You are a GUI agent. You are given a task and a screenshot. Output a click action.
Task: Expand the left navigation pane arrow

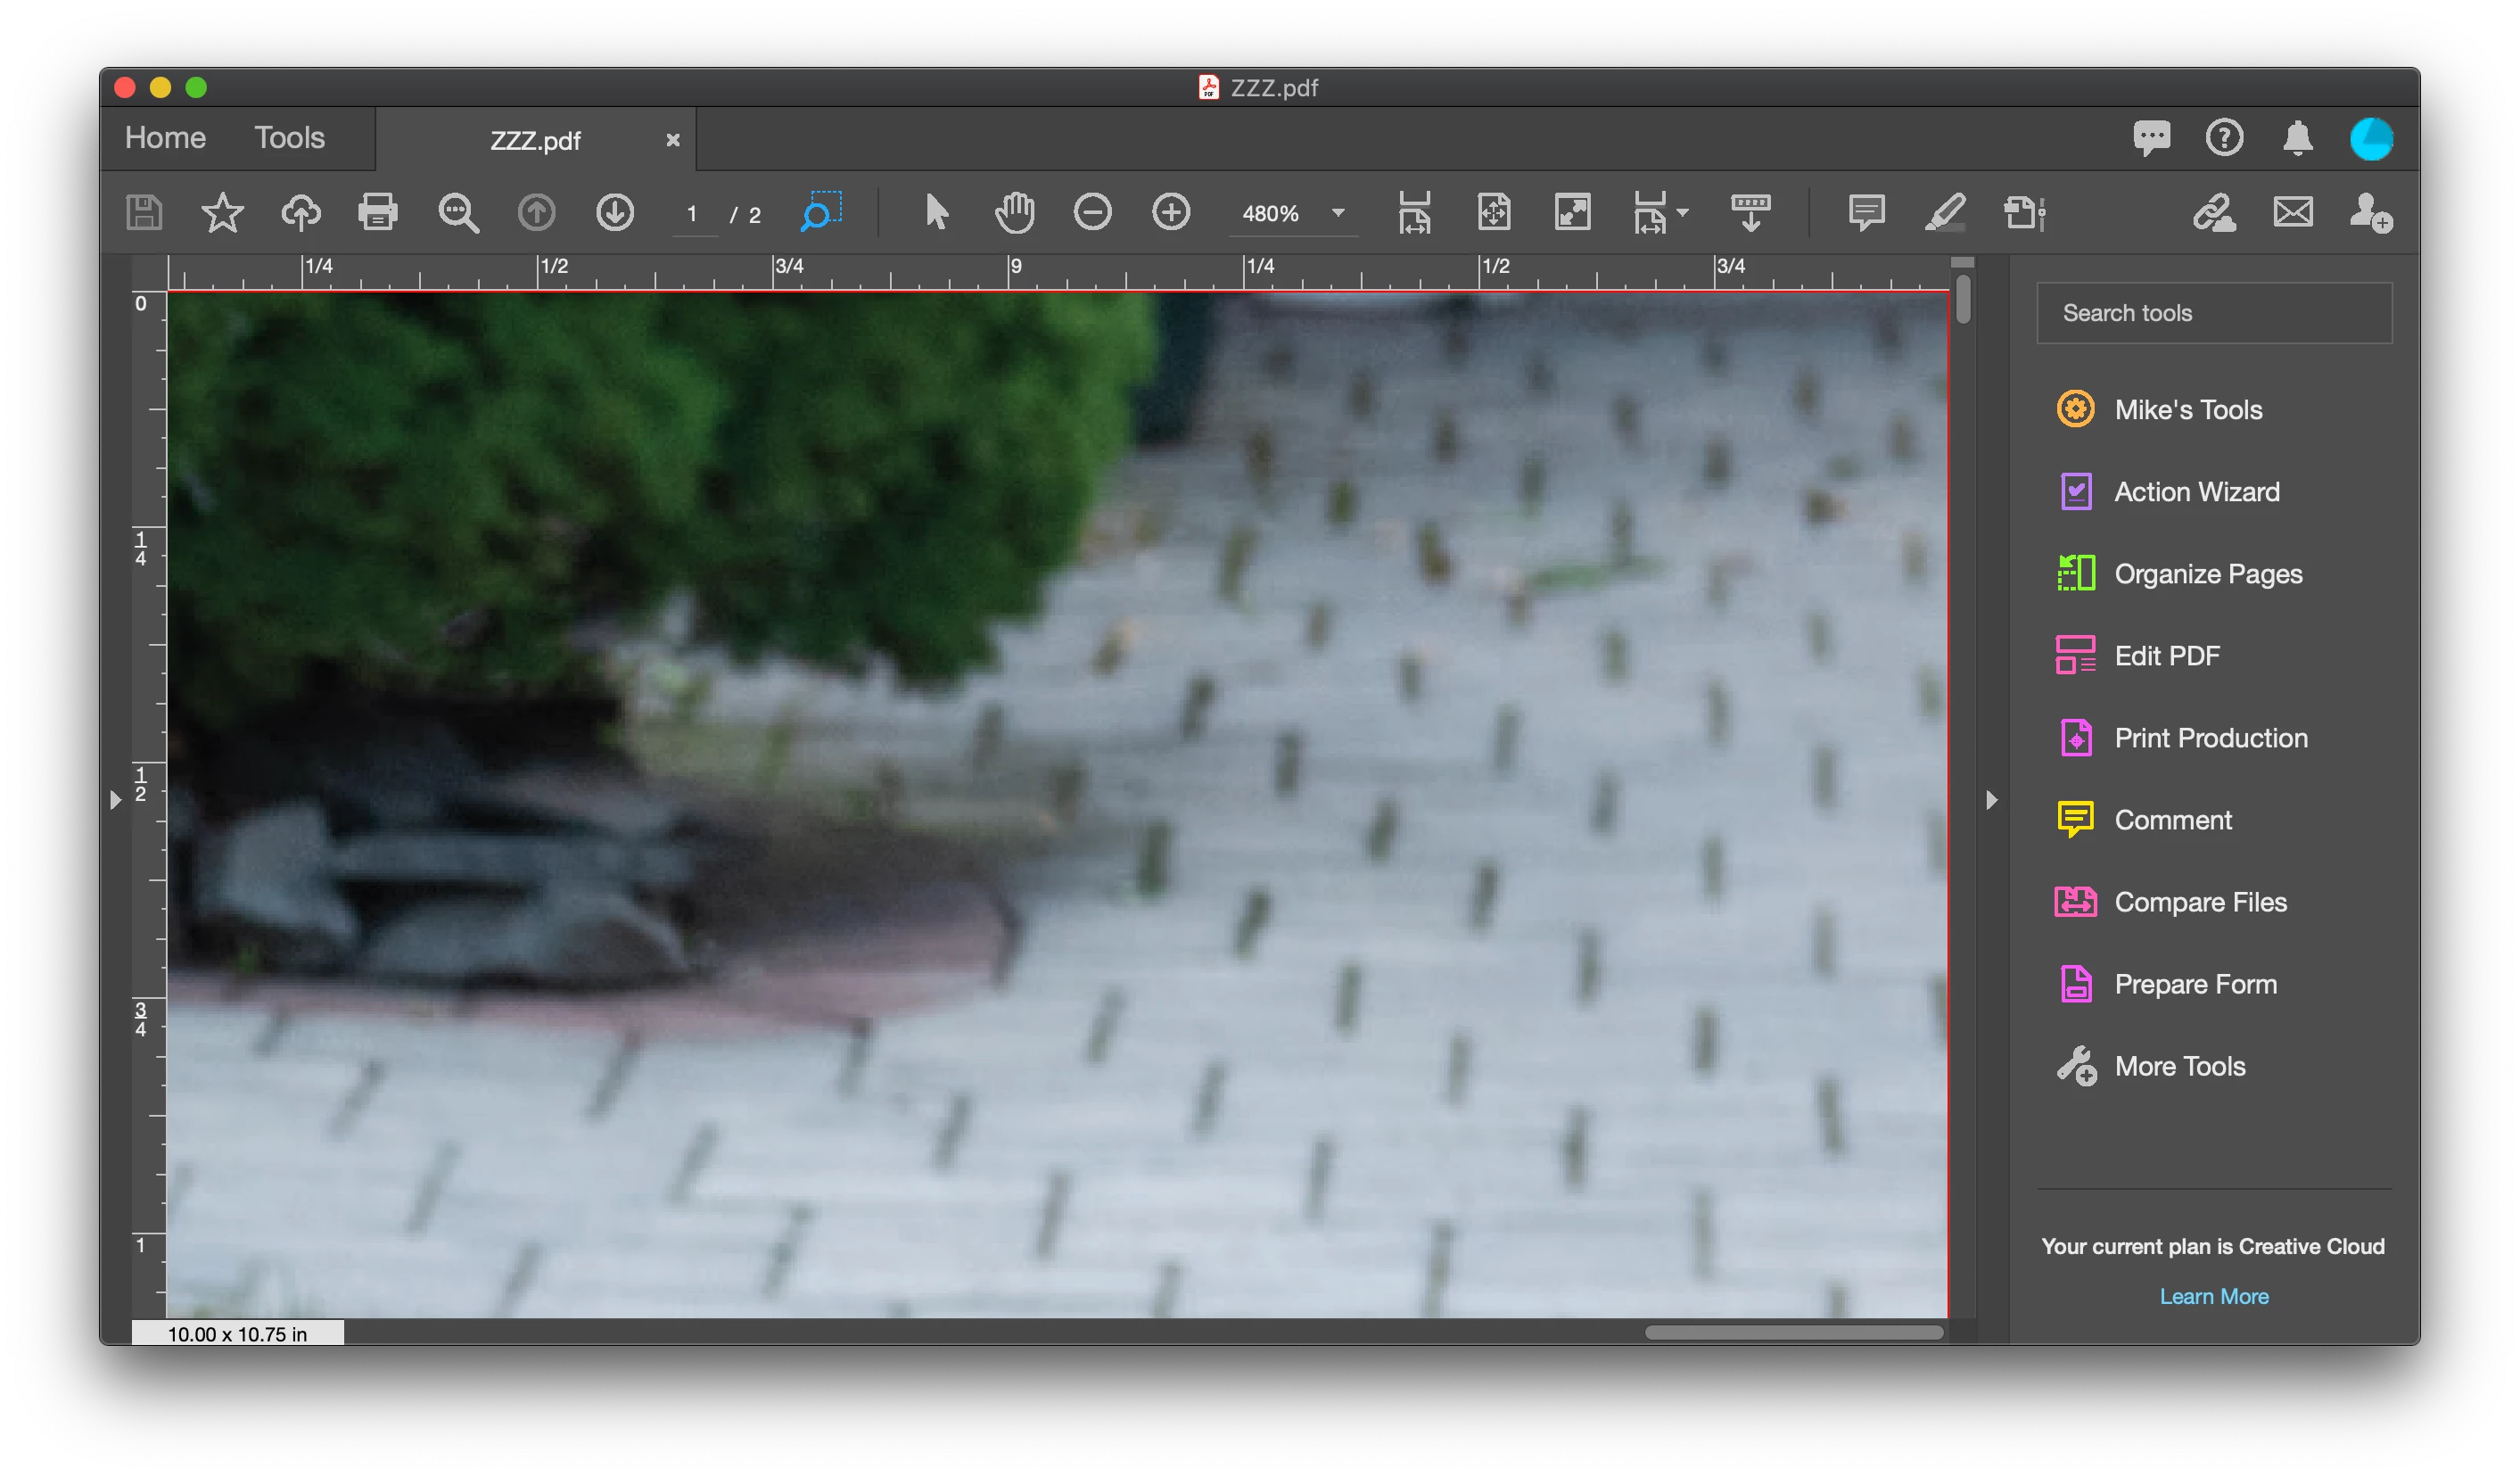tap(116, 800)
